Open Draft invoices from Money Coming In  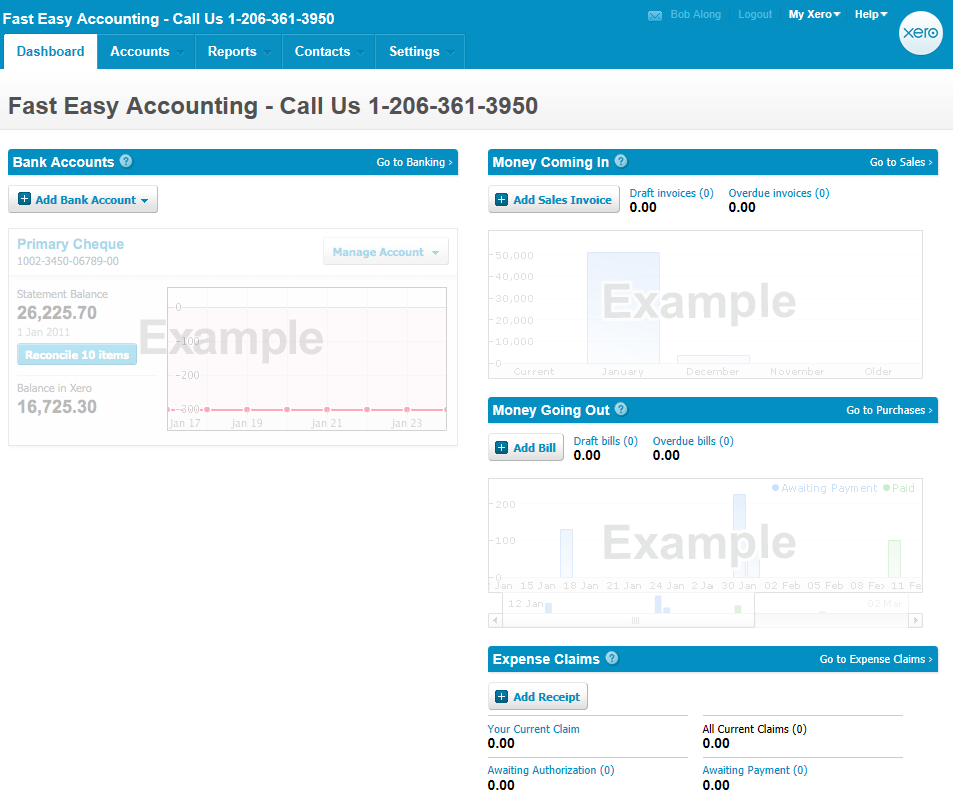click(x=671, y=193)
